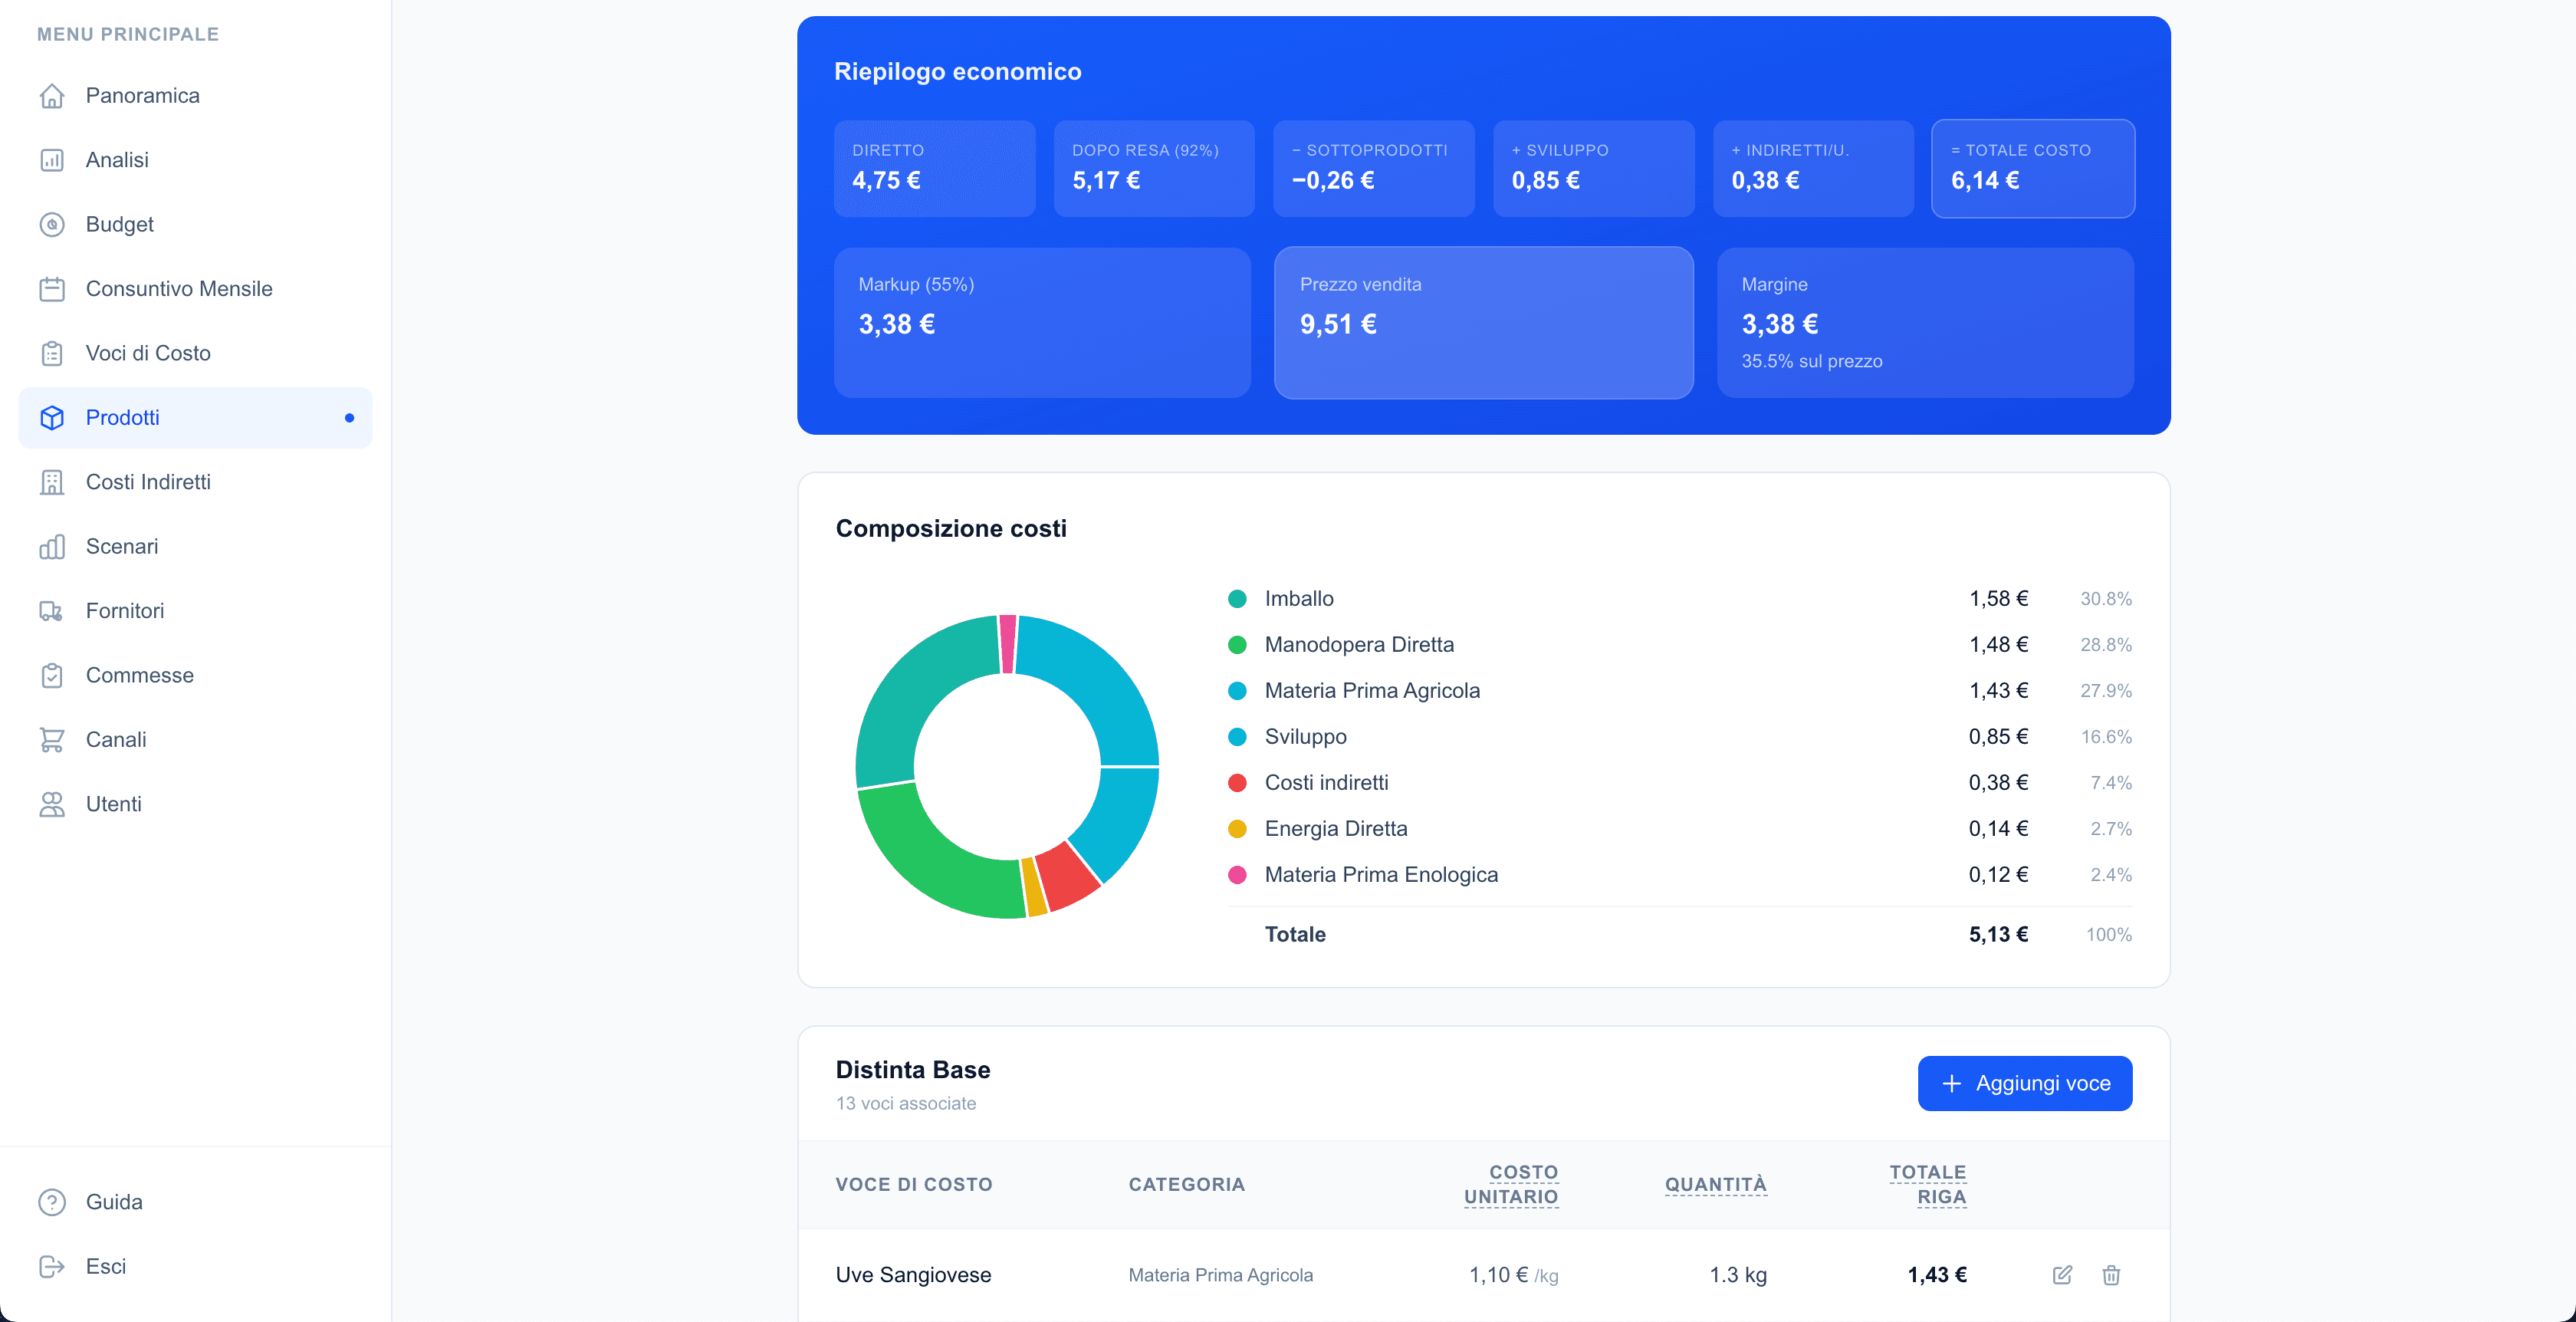Image resolution: width=2576 pixels, height=1322 pixels.
Task: Open the Canali page
Action: [195, 740]
